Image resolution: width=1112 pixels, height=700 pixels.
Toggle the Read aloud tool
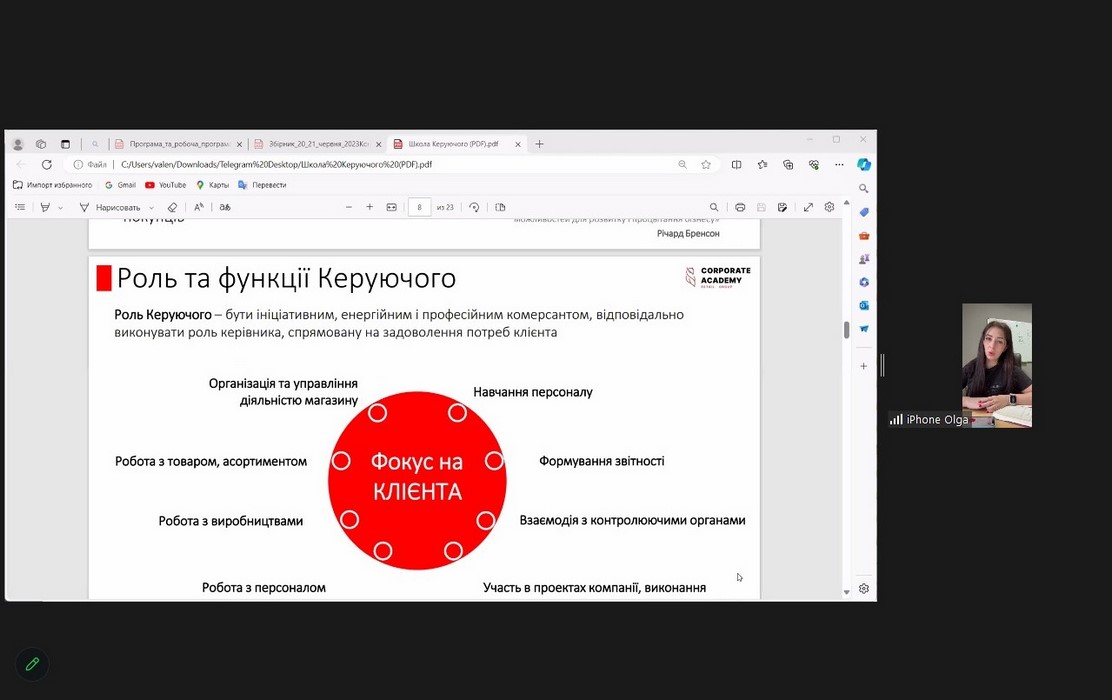point(199,207)
